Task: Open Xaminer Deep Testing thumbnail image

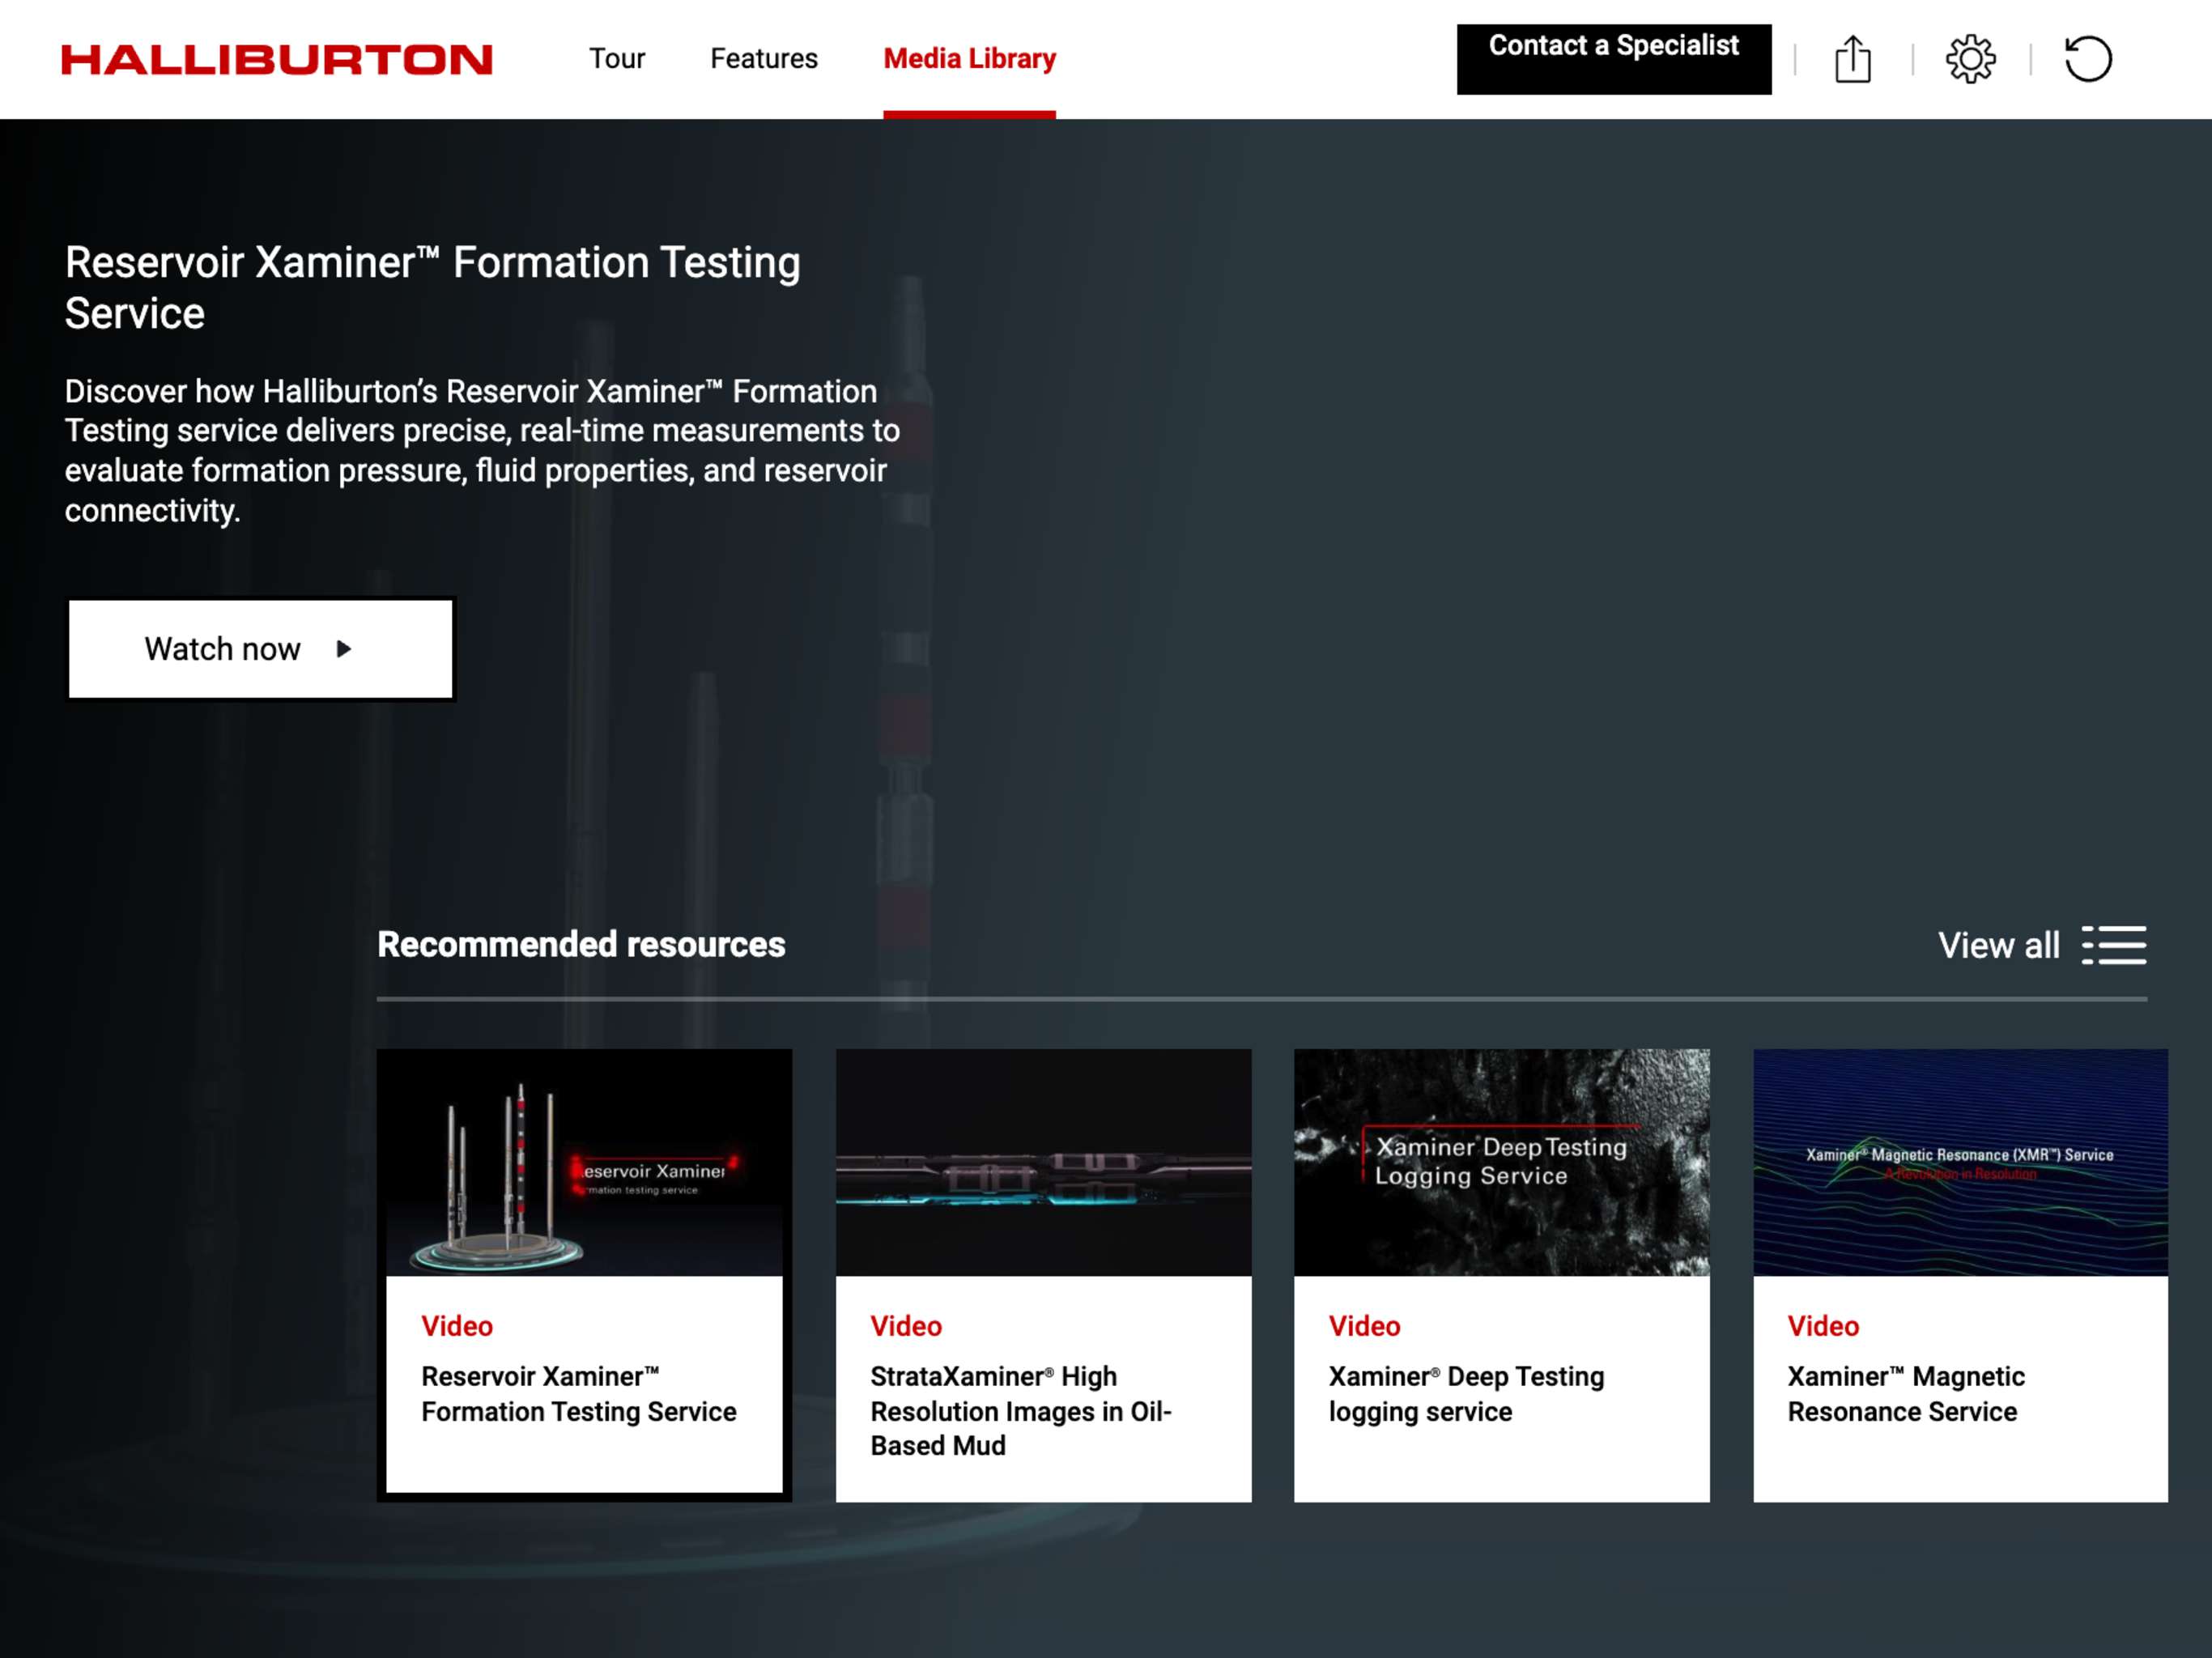Action: pos(1501,1162)
